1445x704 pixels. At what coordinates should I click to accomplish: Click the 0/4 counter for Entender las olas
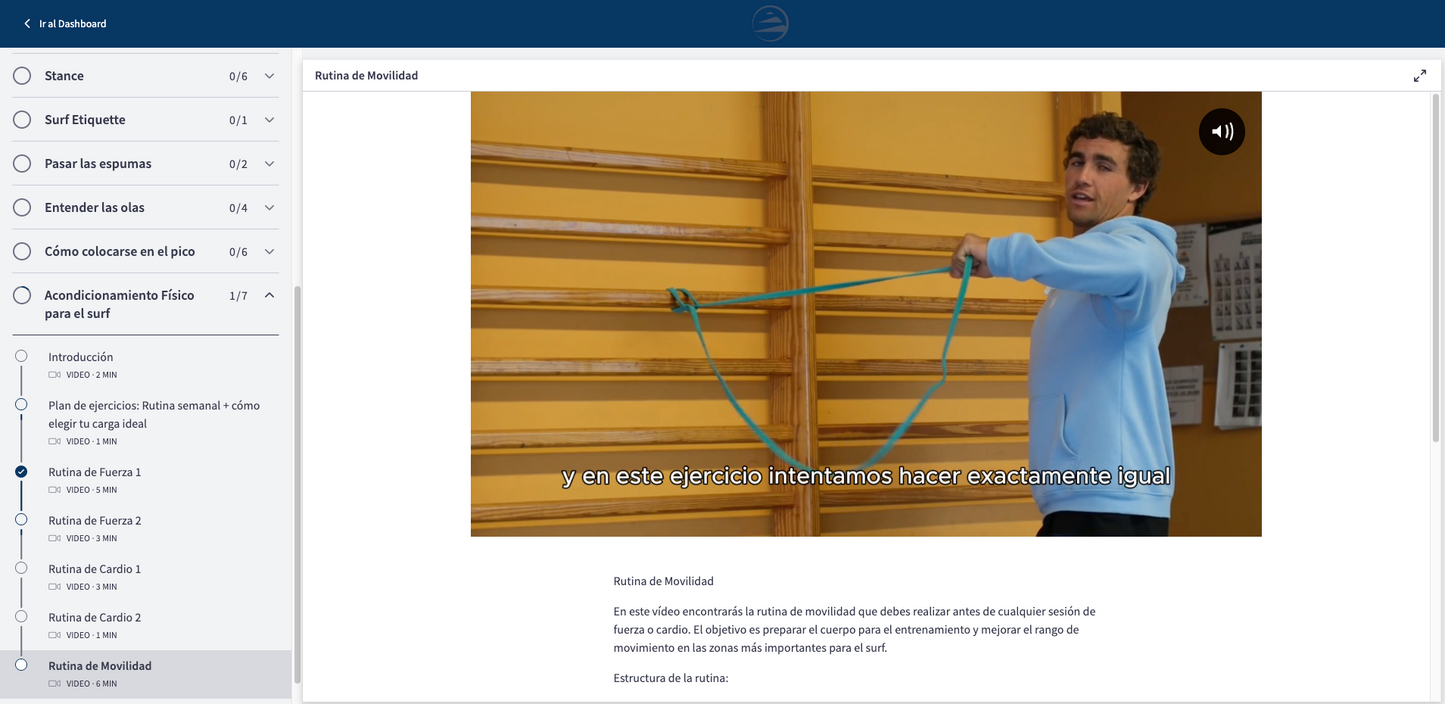(x=238, y=209)
